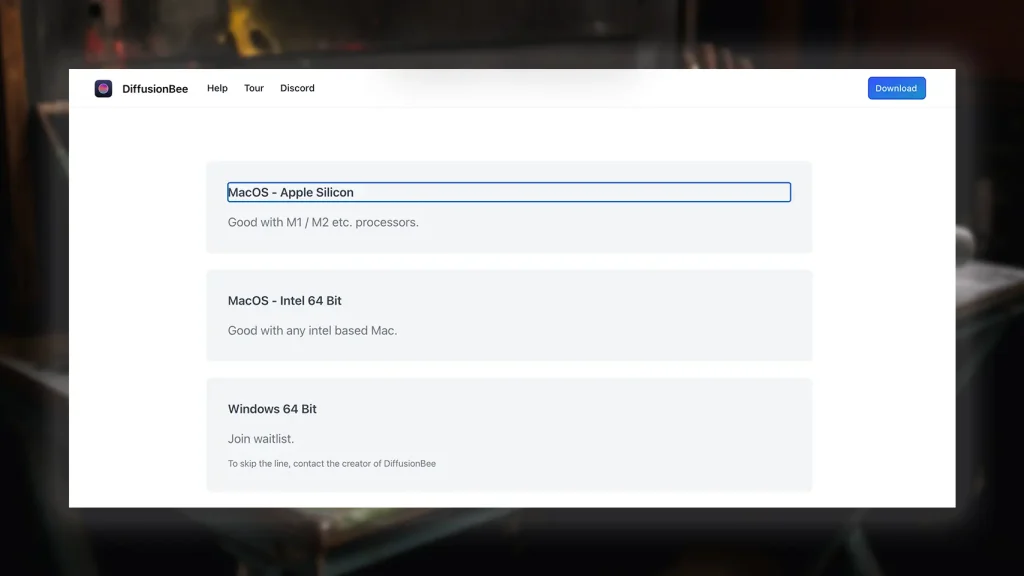The width and height of the screenshot is (1024, 576).
Task: Start the Tour from the navigation bar
Action: 253,88
